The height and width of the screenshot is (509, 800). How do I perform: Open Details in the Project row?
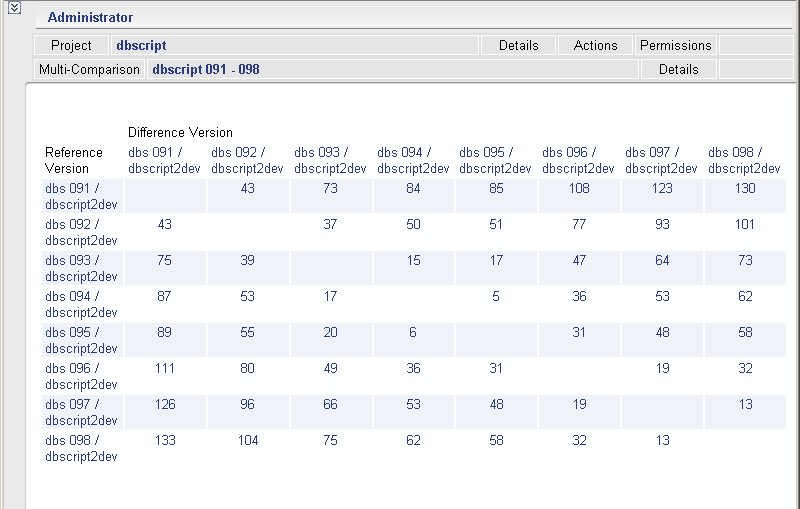(518, 45)
